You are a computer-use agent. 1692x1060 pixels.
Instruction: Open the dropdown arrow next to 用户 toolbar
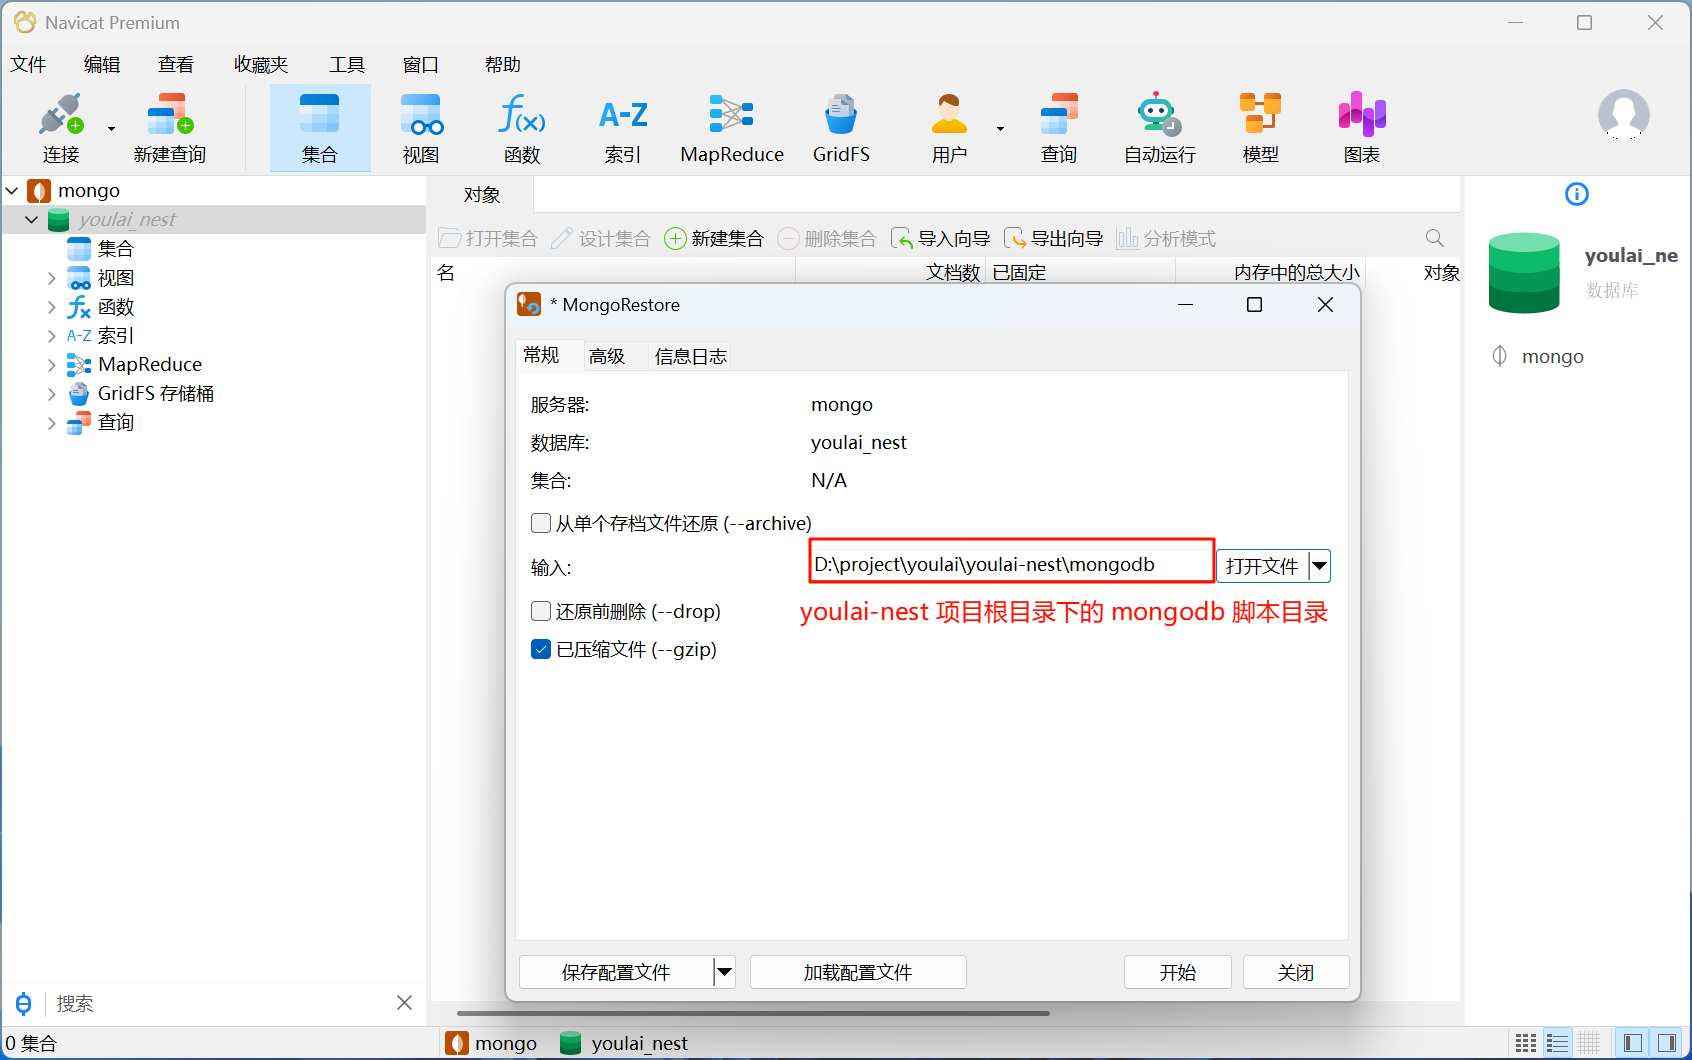pos(1000,128)
